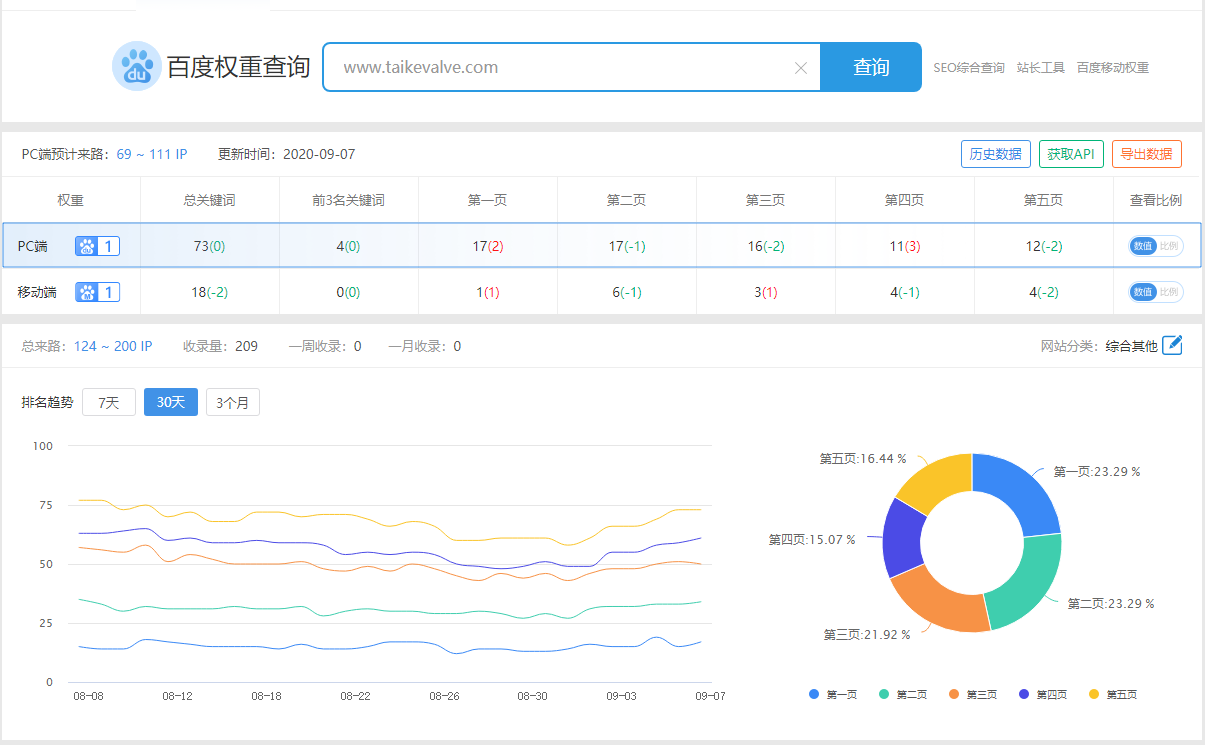Image resolution: width=1205 pixels, height=745 pixels.
Task: Switch ranking trend to 3个月 tab
Action: click(232, 401)
